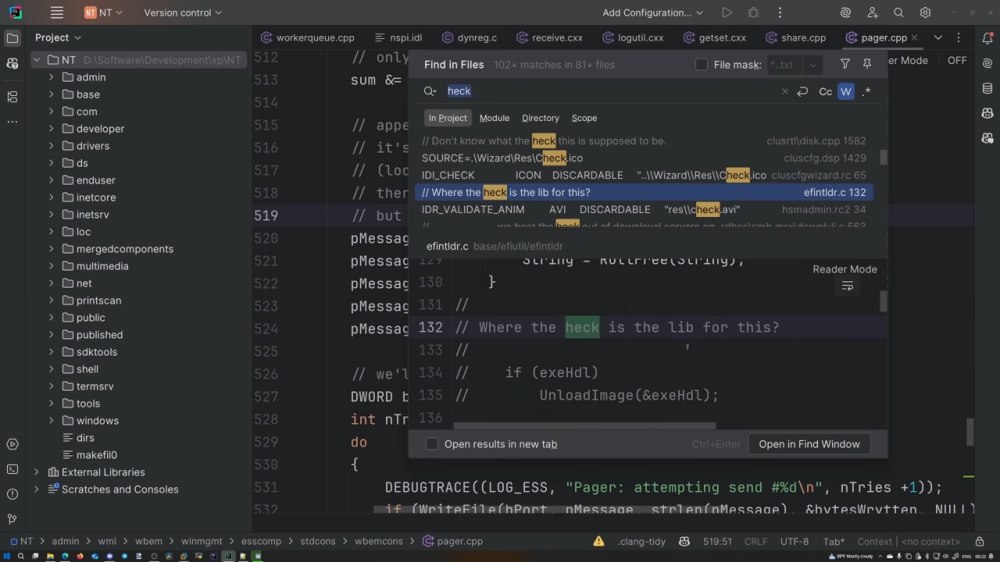
Task: Open Search Everywhere magnifier icon
Action: [899, 13]
